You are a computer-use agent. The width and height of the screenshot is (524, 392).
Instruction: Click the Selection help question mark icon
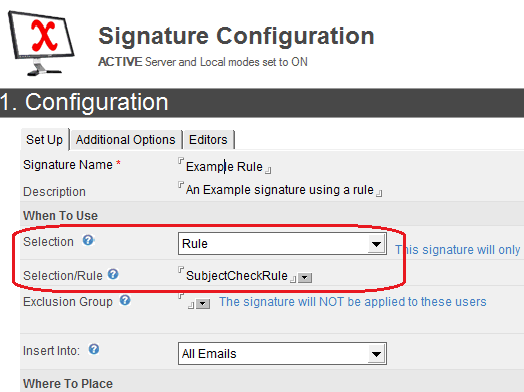point(88,240)
